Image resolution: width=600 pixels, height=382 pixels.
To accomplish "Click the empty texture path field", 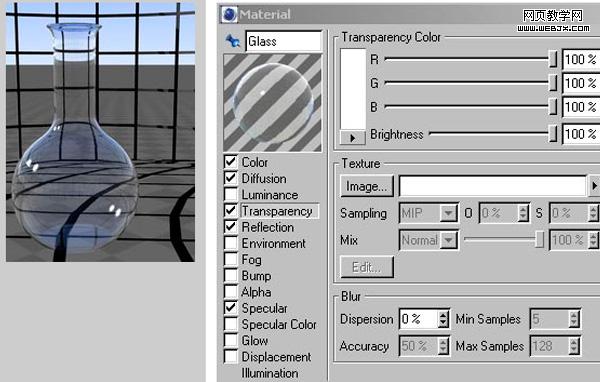I will (493, 186).
